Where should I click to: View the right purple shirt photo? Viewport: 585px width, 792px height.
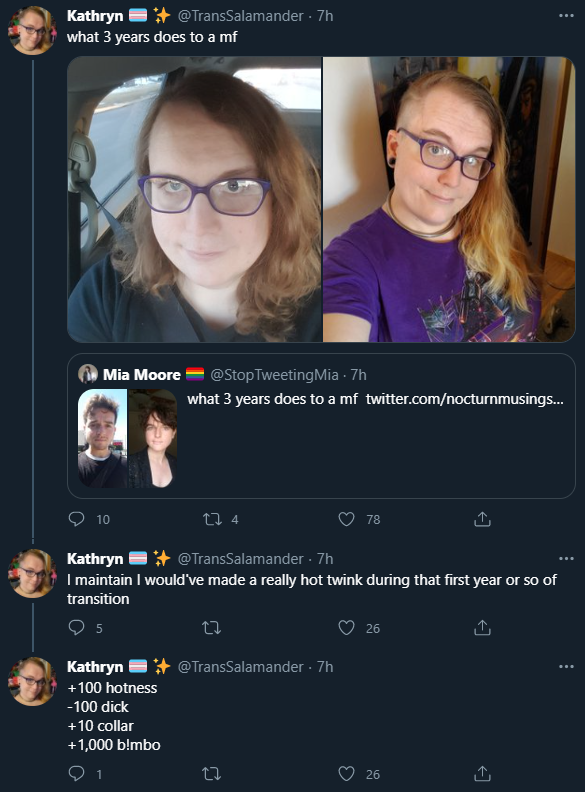(449, 199)
